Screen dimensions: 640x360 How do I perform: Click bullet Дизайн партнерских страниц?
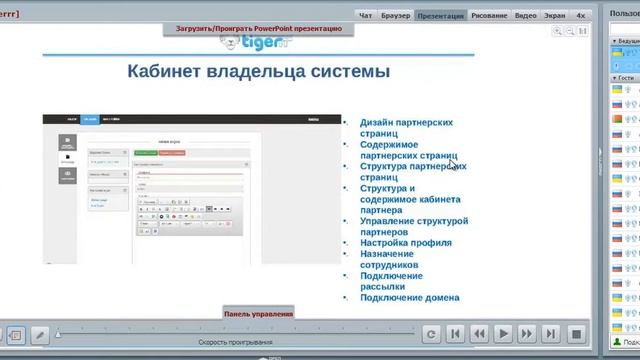point(407,128)
